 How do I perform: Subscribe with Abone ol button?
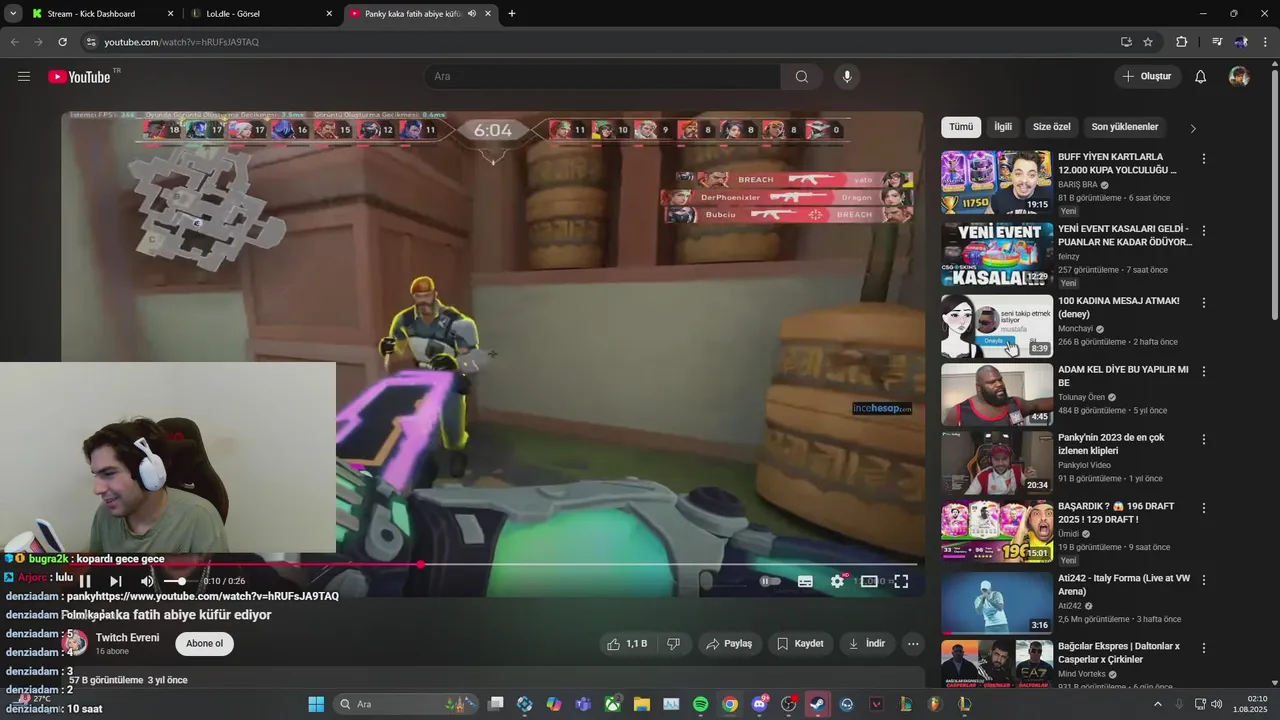click(204, 643)
